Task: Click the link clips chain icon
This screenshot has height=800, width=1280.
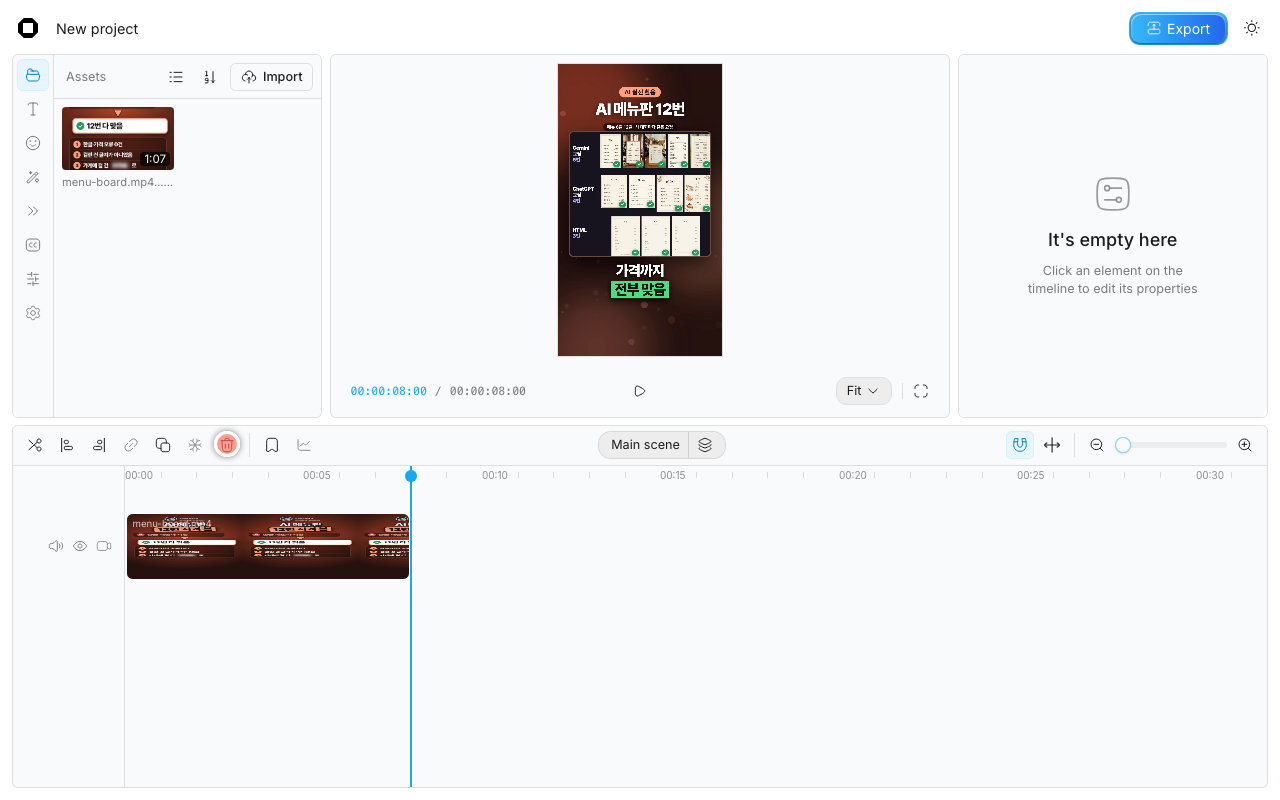Action: [x=131, y=445]
